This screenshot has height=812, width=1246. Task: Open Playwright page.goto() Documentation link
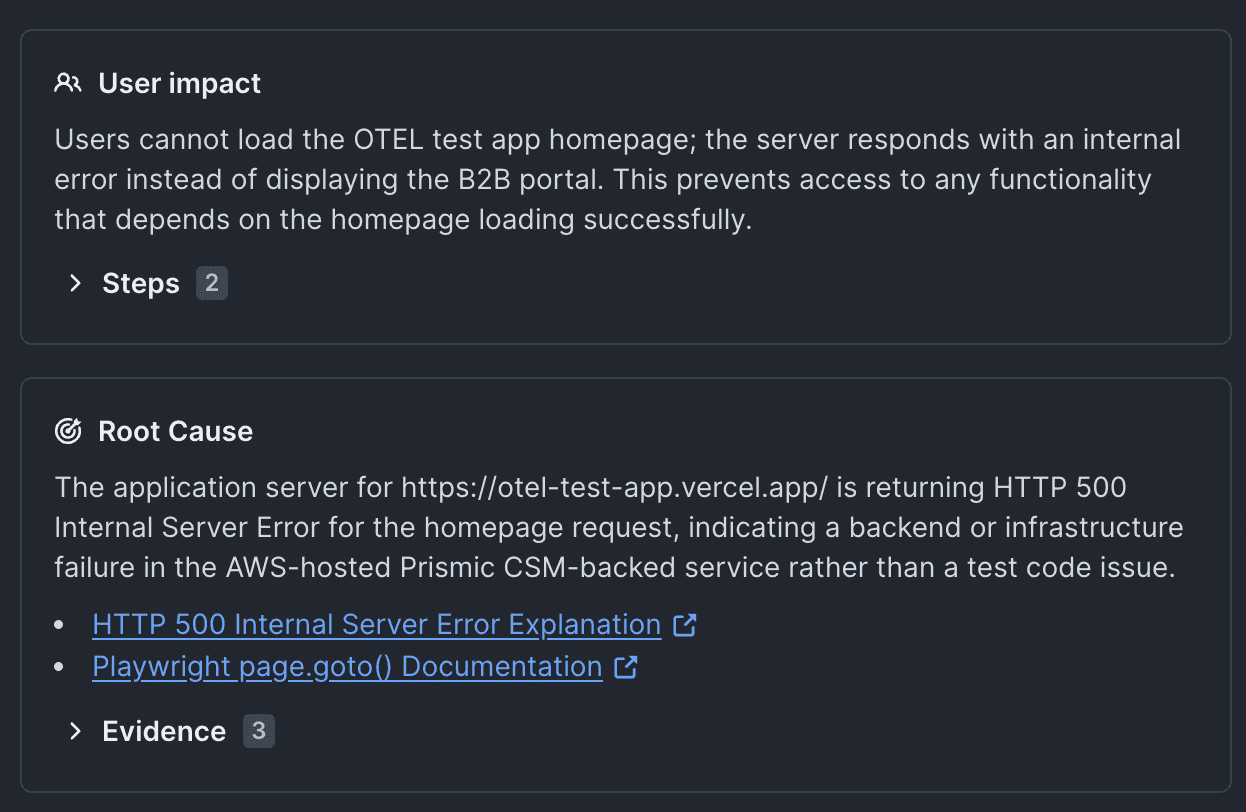click(x=347, y=667)
